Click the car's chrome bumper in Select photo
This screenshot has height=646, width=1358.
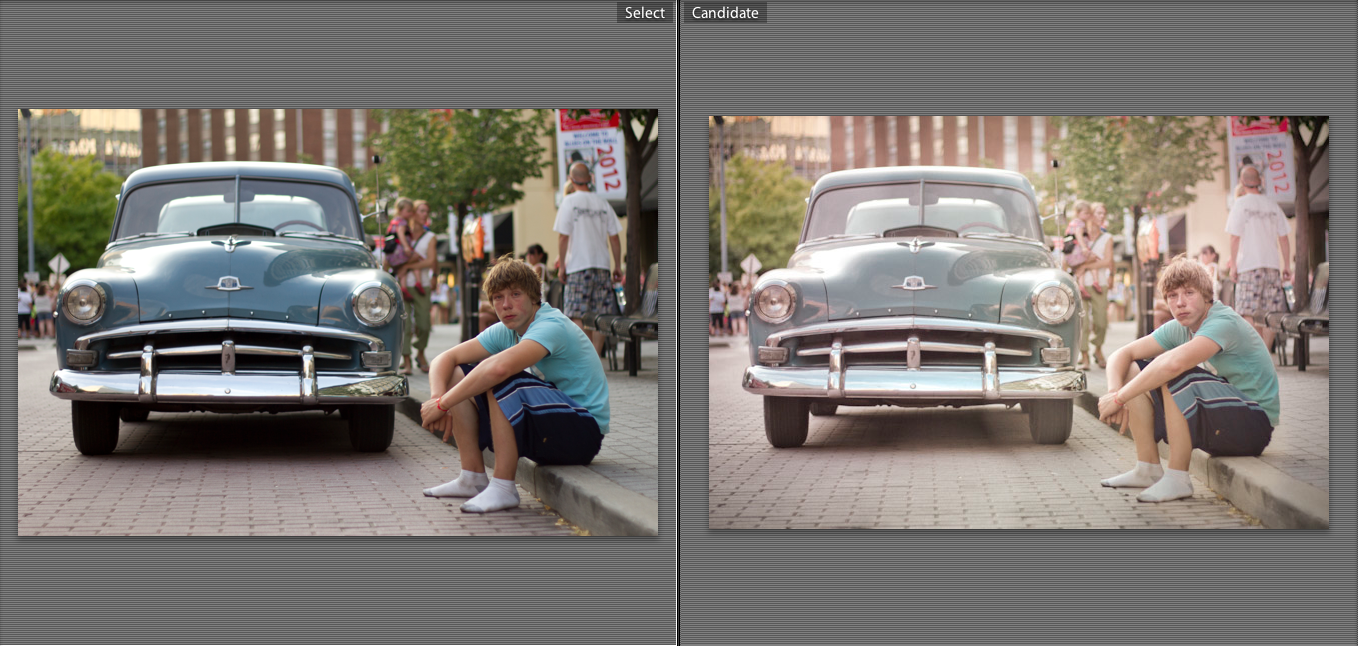tap(228, 383)
